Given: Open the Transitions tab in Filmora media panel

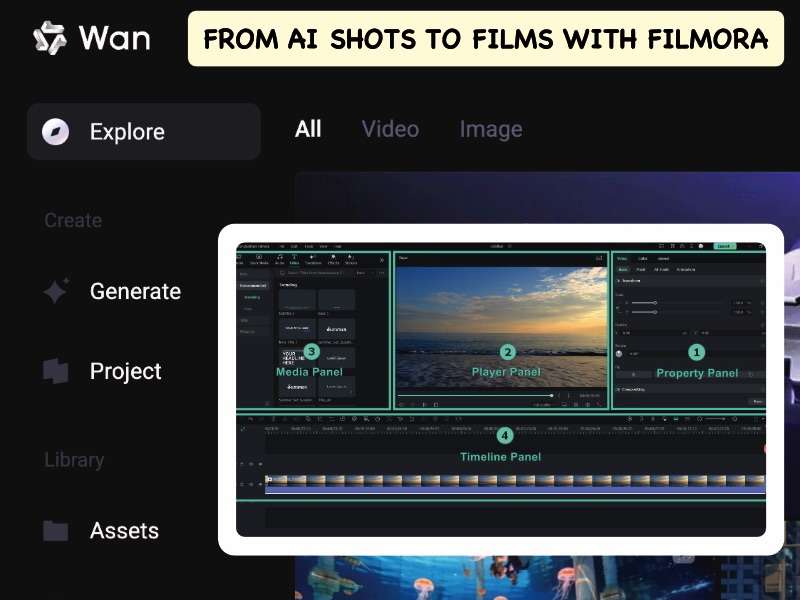Looking at the screenshot, I should [313, 259].
